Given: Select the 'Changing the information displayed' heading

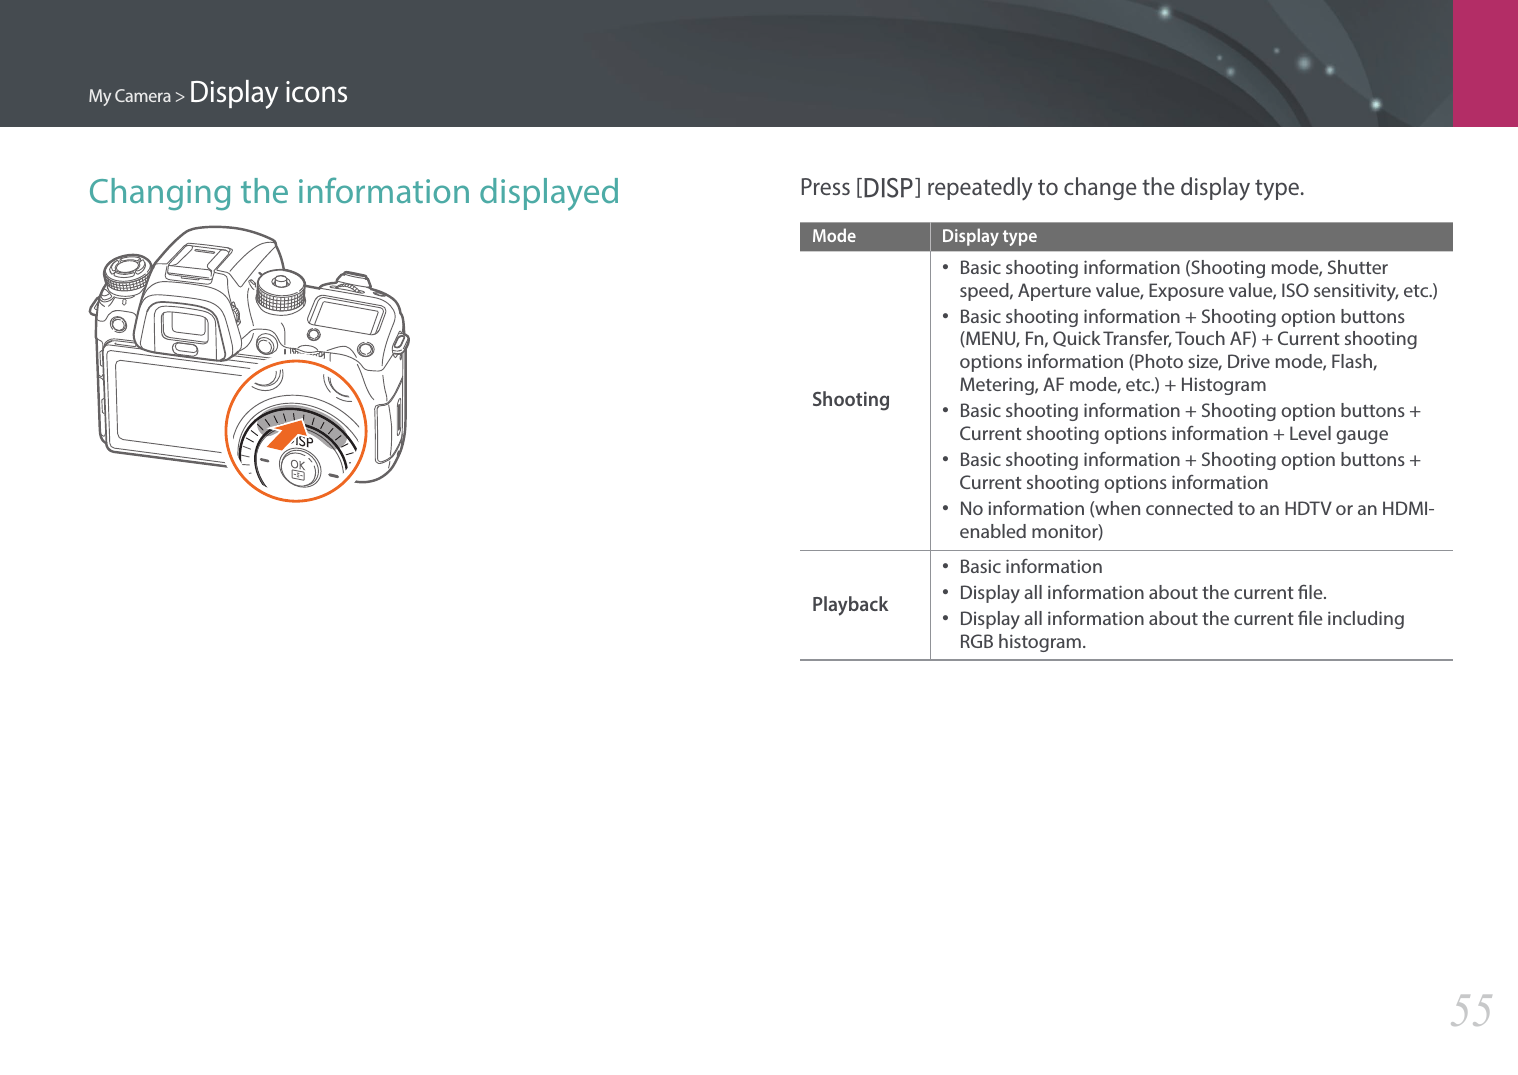Looking at the screenshot, I should click(354, 191).
